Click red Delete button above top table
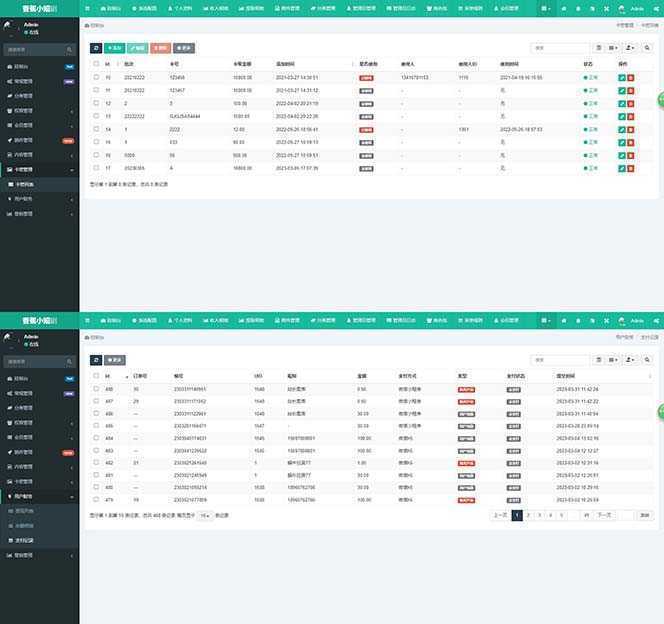The height and width of the screenshot is (624, 664). [x=160, y=48]
